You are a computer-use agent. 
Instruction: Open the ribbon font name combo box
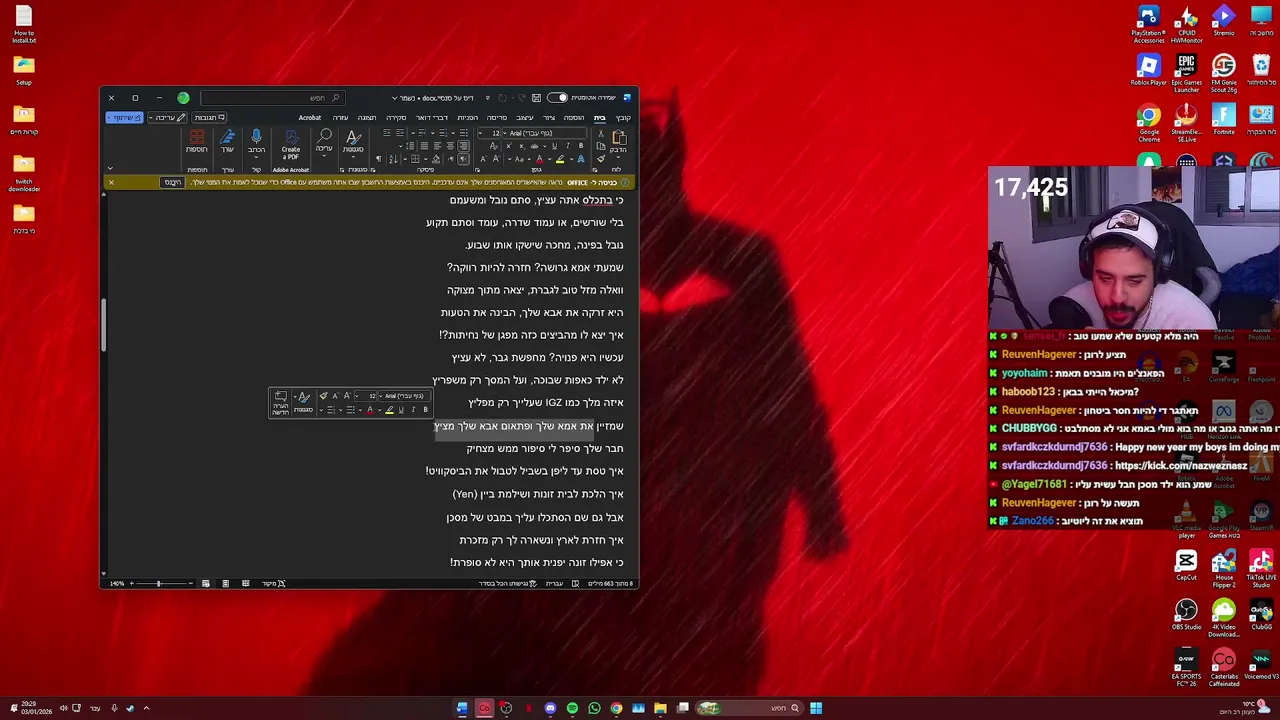(x=544, y=133)
